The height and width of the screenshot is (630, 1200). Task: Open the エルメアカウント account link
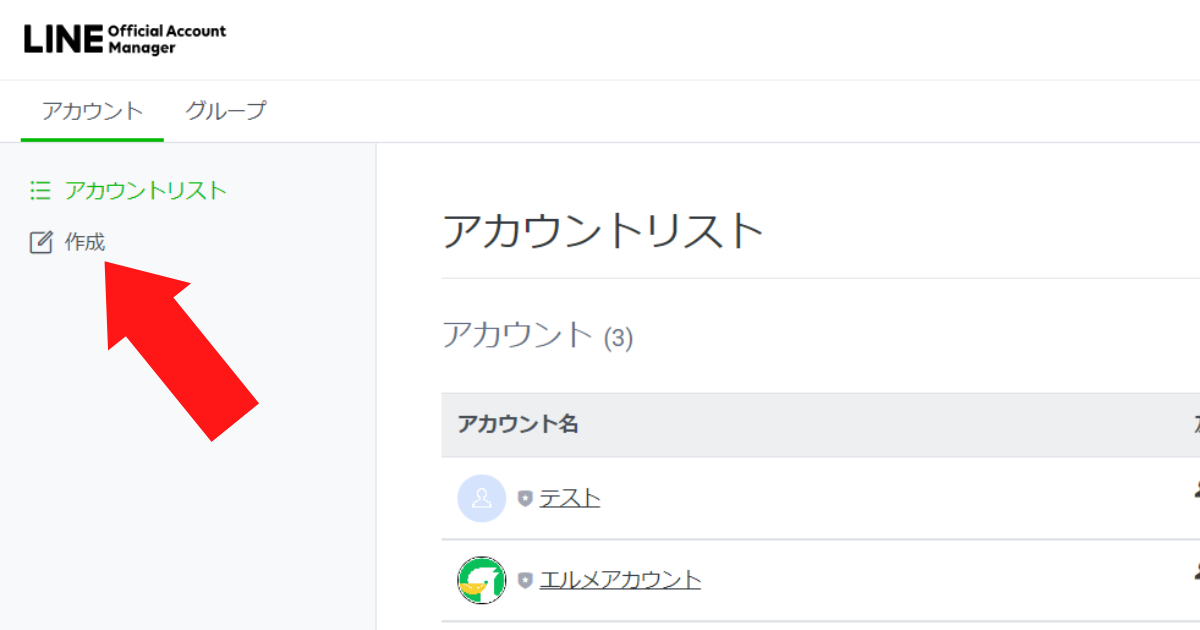(620, 580)
